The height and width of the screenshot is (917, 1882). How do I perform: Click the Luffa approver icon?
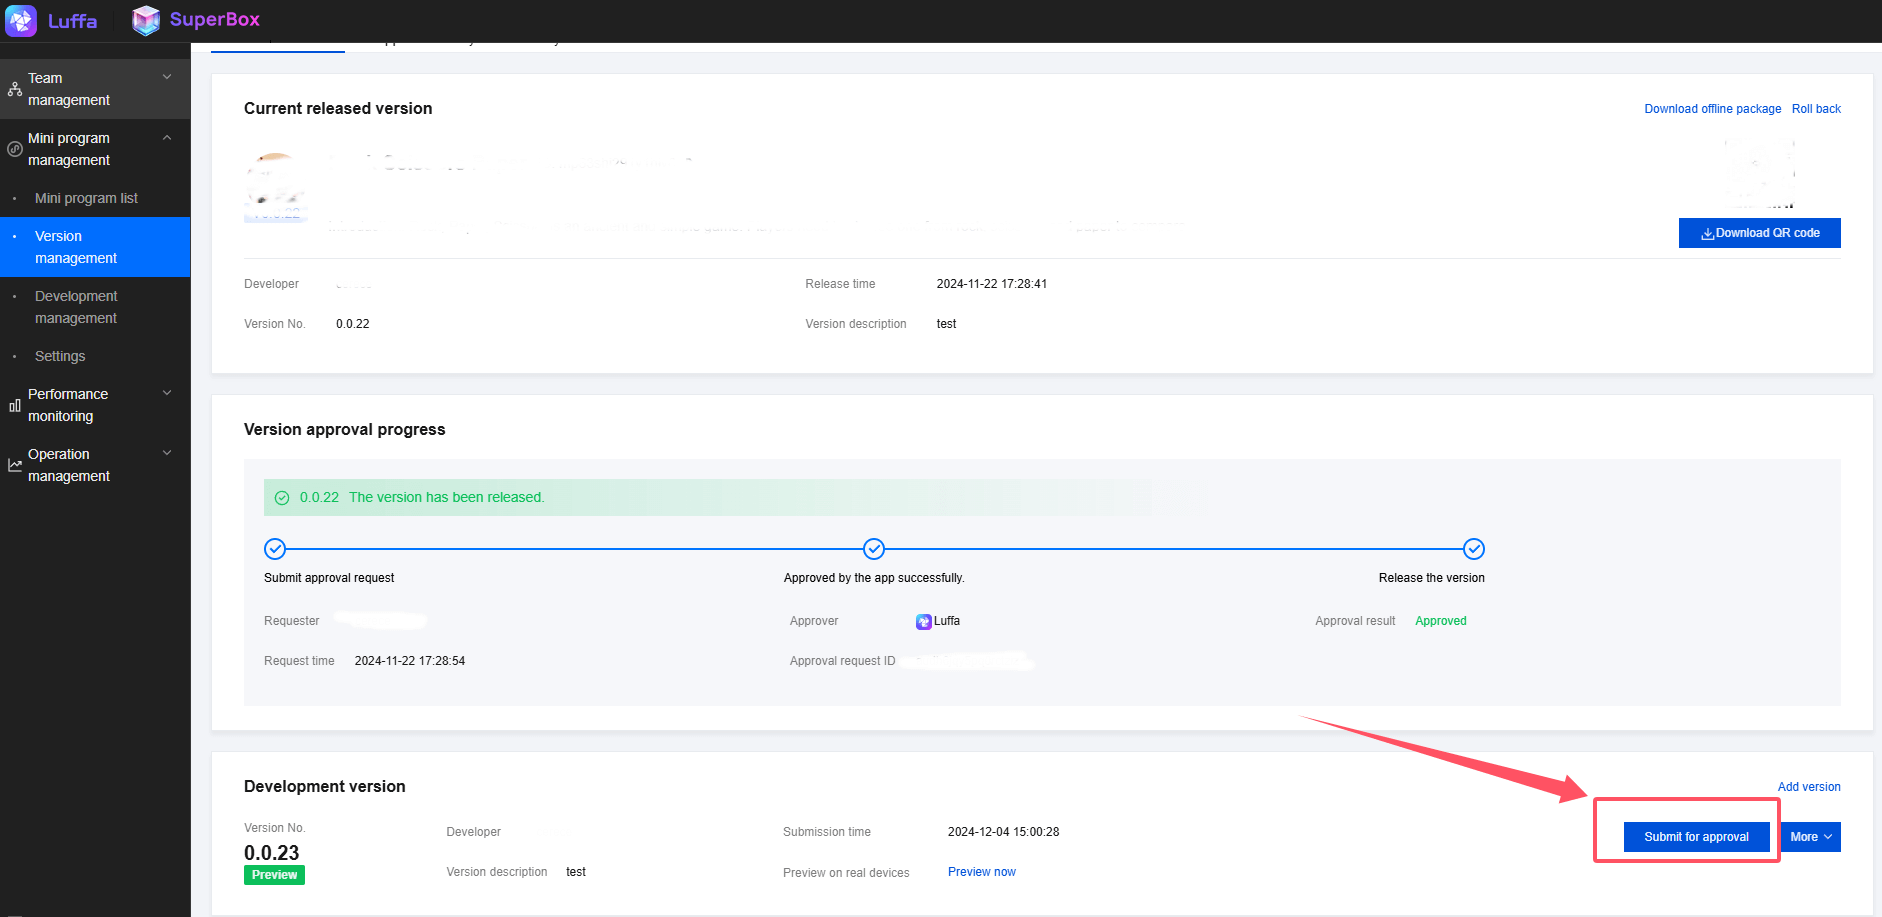(x=923, y=622)
